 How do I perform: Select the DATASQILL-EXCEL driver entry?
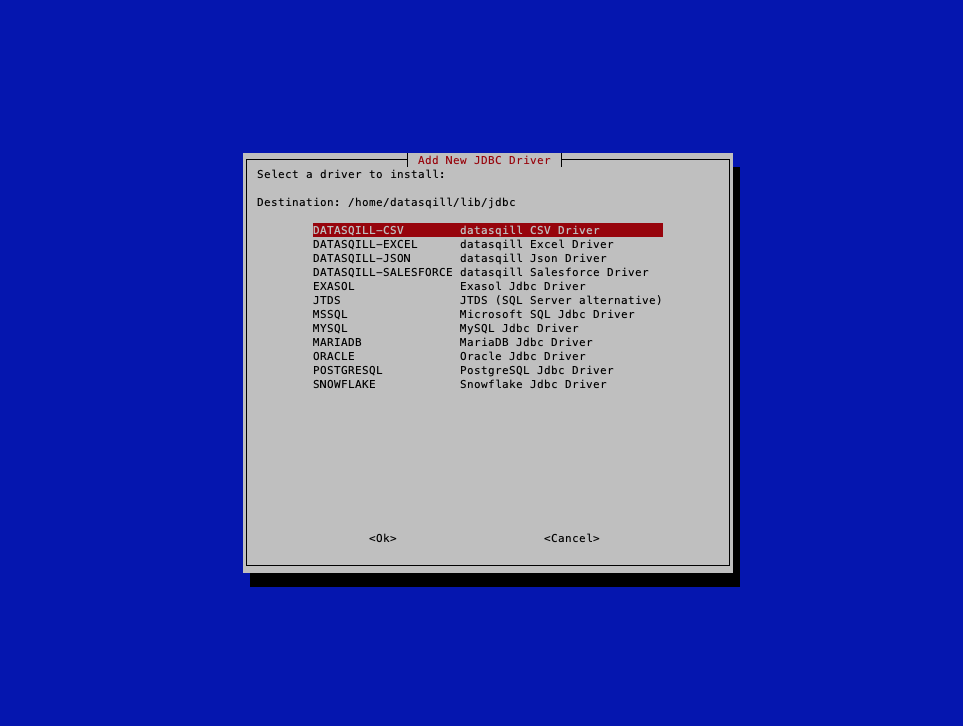(x=364, y=243)
